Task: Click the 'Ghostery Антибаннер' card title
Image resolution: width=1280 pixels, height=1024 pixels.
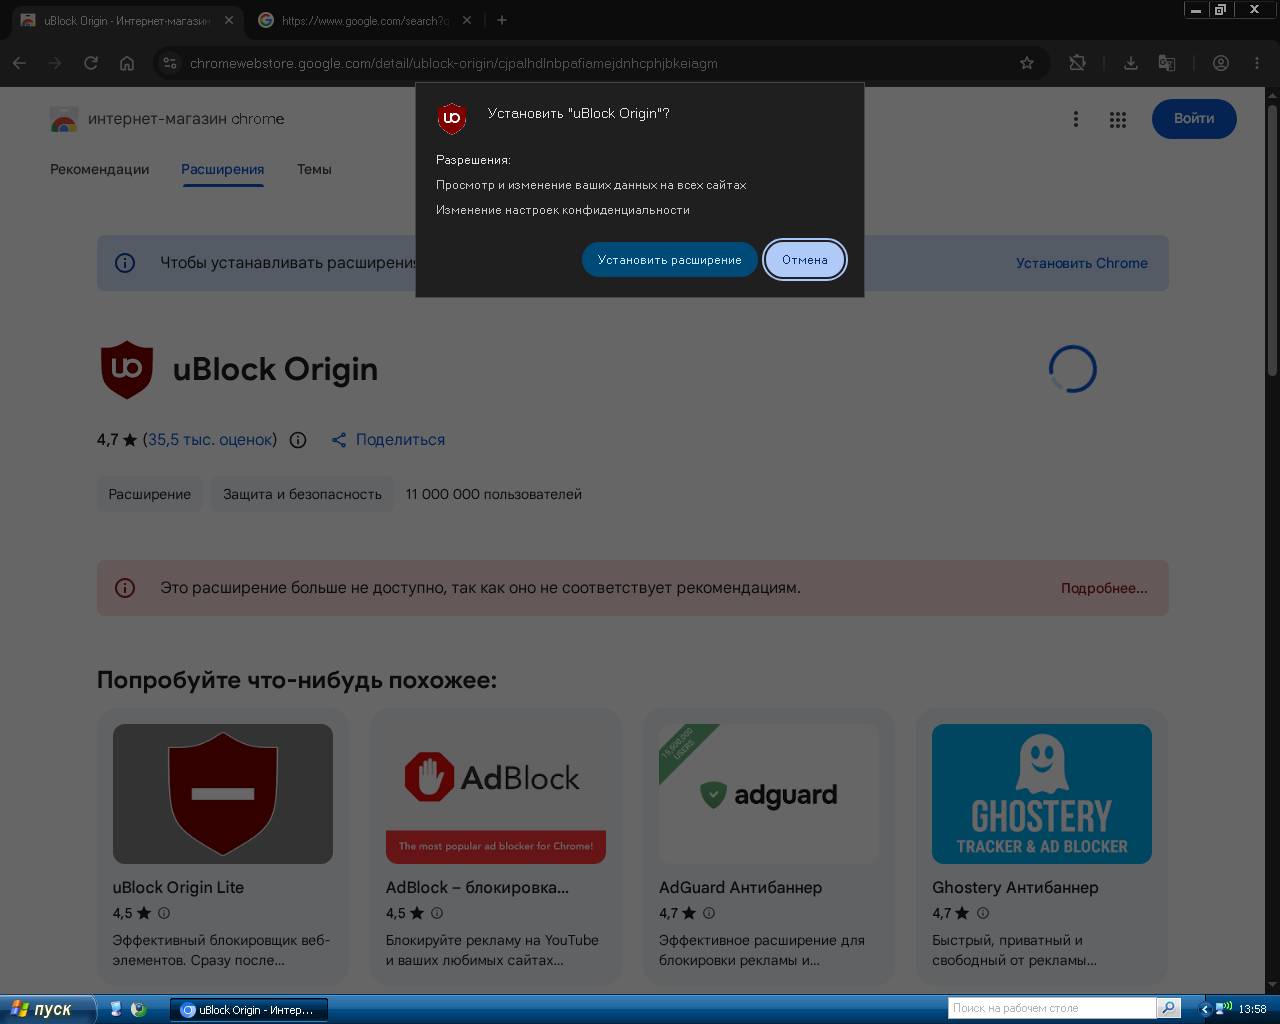Action: tap(1015, 887)
